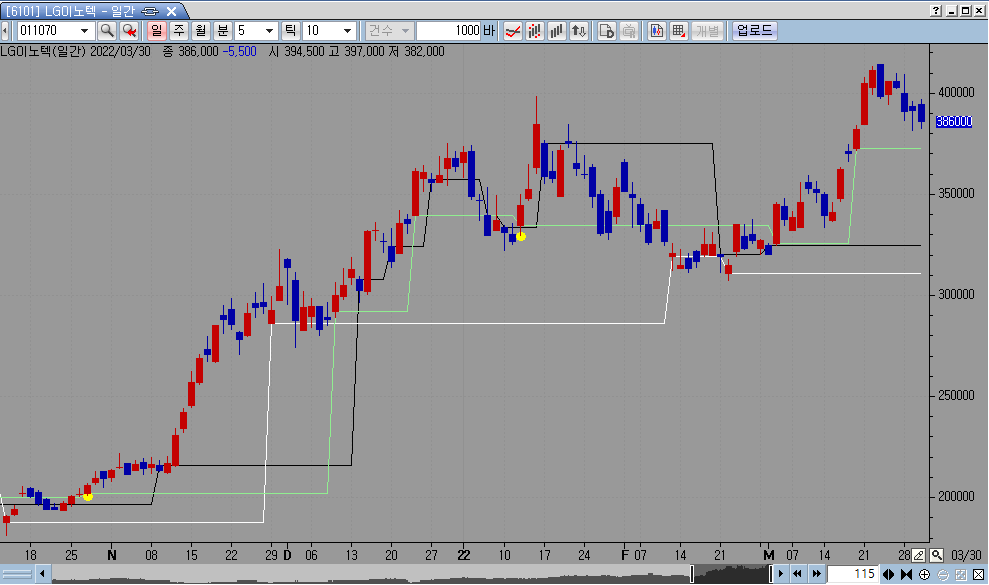Open the stock code 011070 dropdown
989x585 pixels.
click(85, 30)
